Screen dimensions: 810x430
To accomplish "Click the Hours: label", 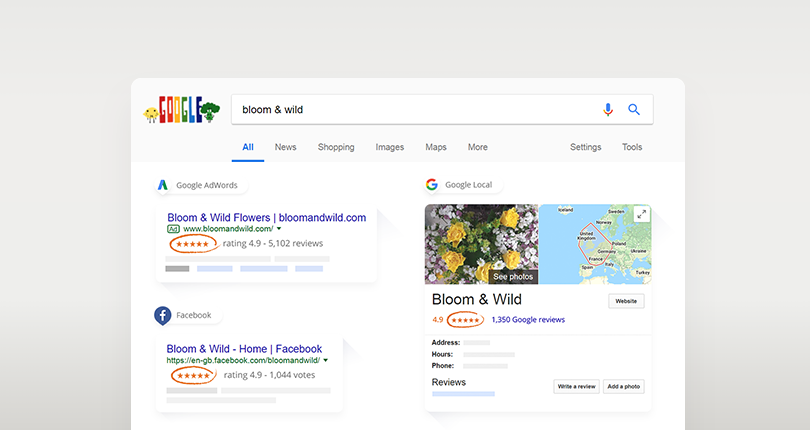I will (x=442, y=355).
